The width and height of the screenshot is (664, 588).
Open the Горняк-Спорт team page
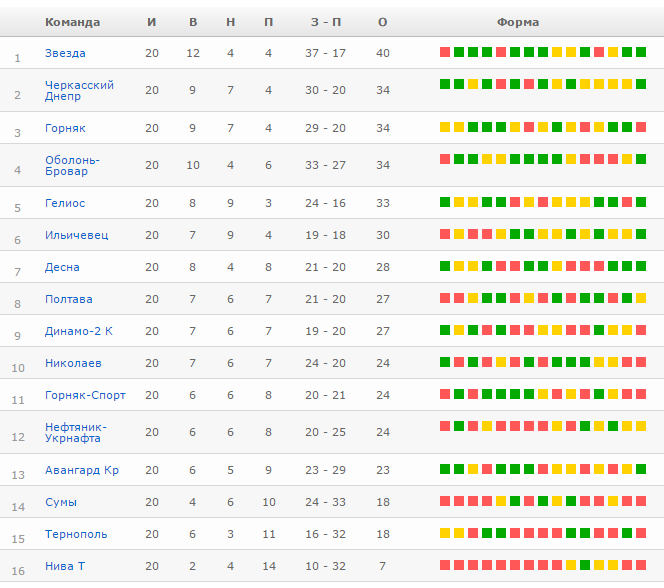[85, 395]
